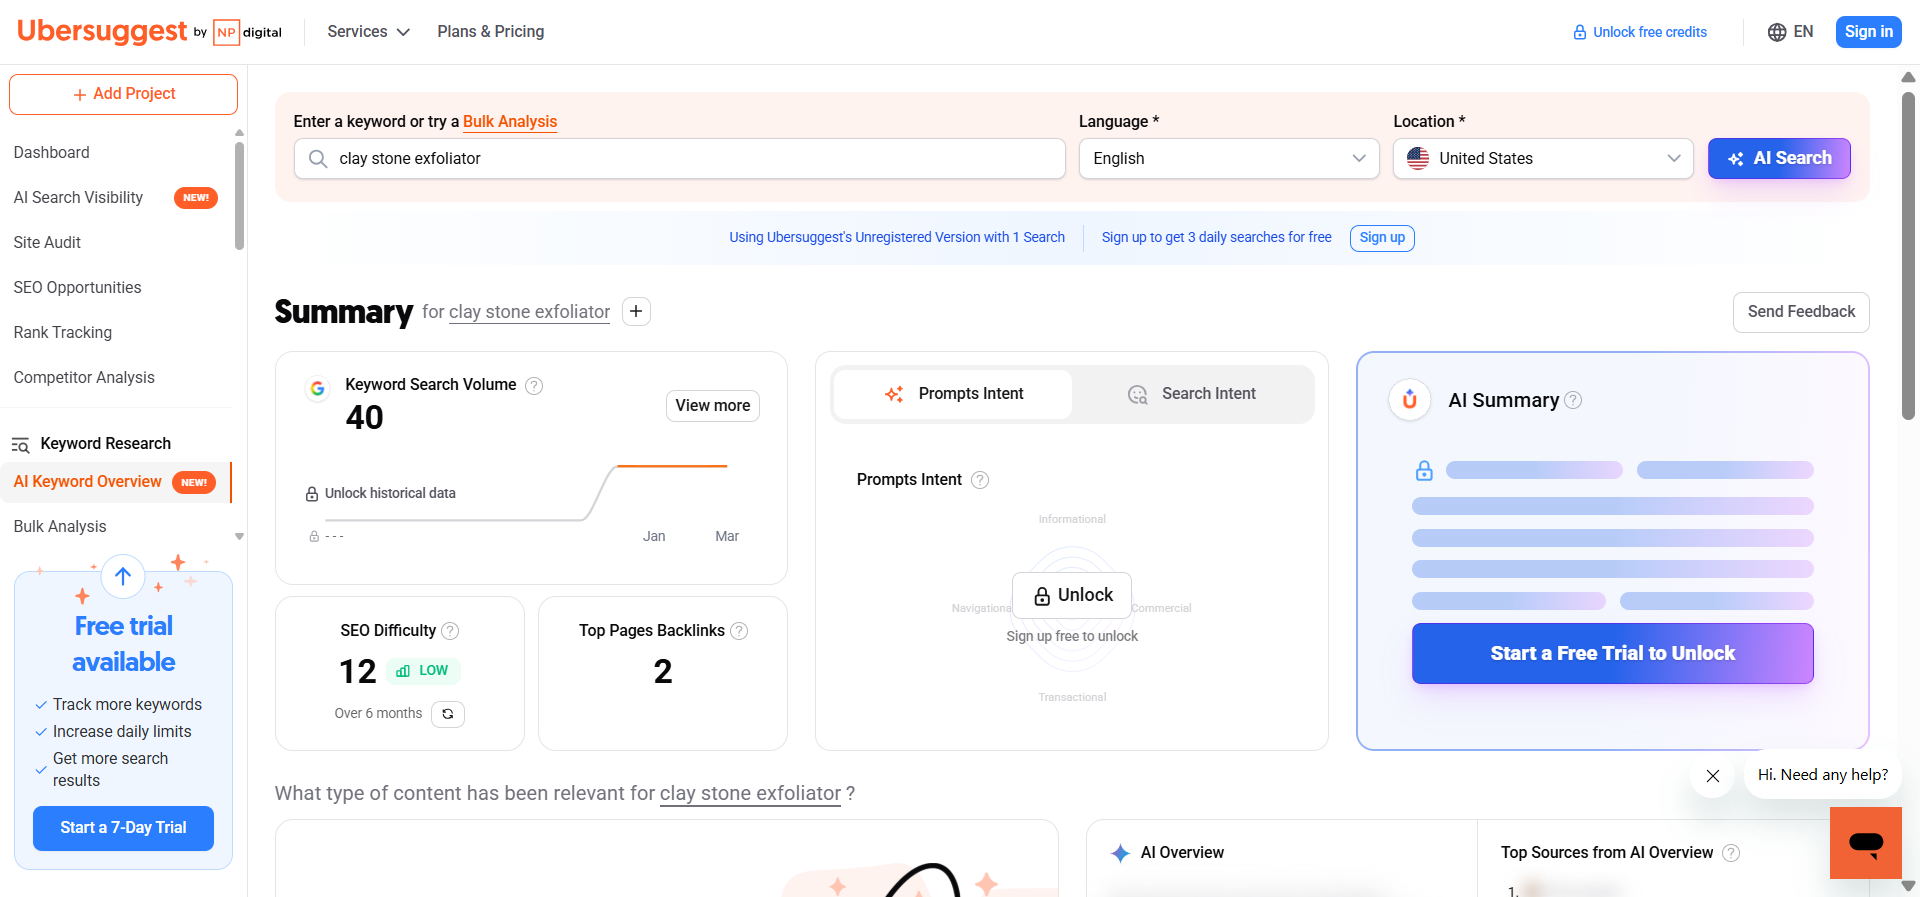Click Top Sources from AI Overview help icon
1920x897 pixels.
[1731, 853]
